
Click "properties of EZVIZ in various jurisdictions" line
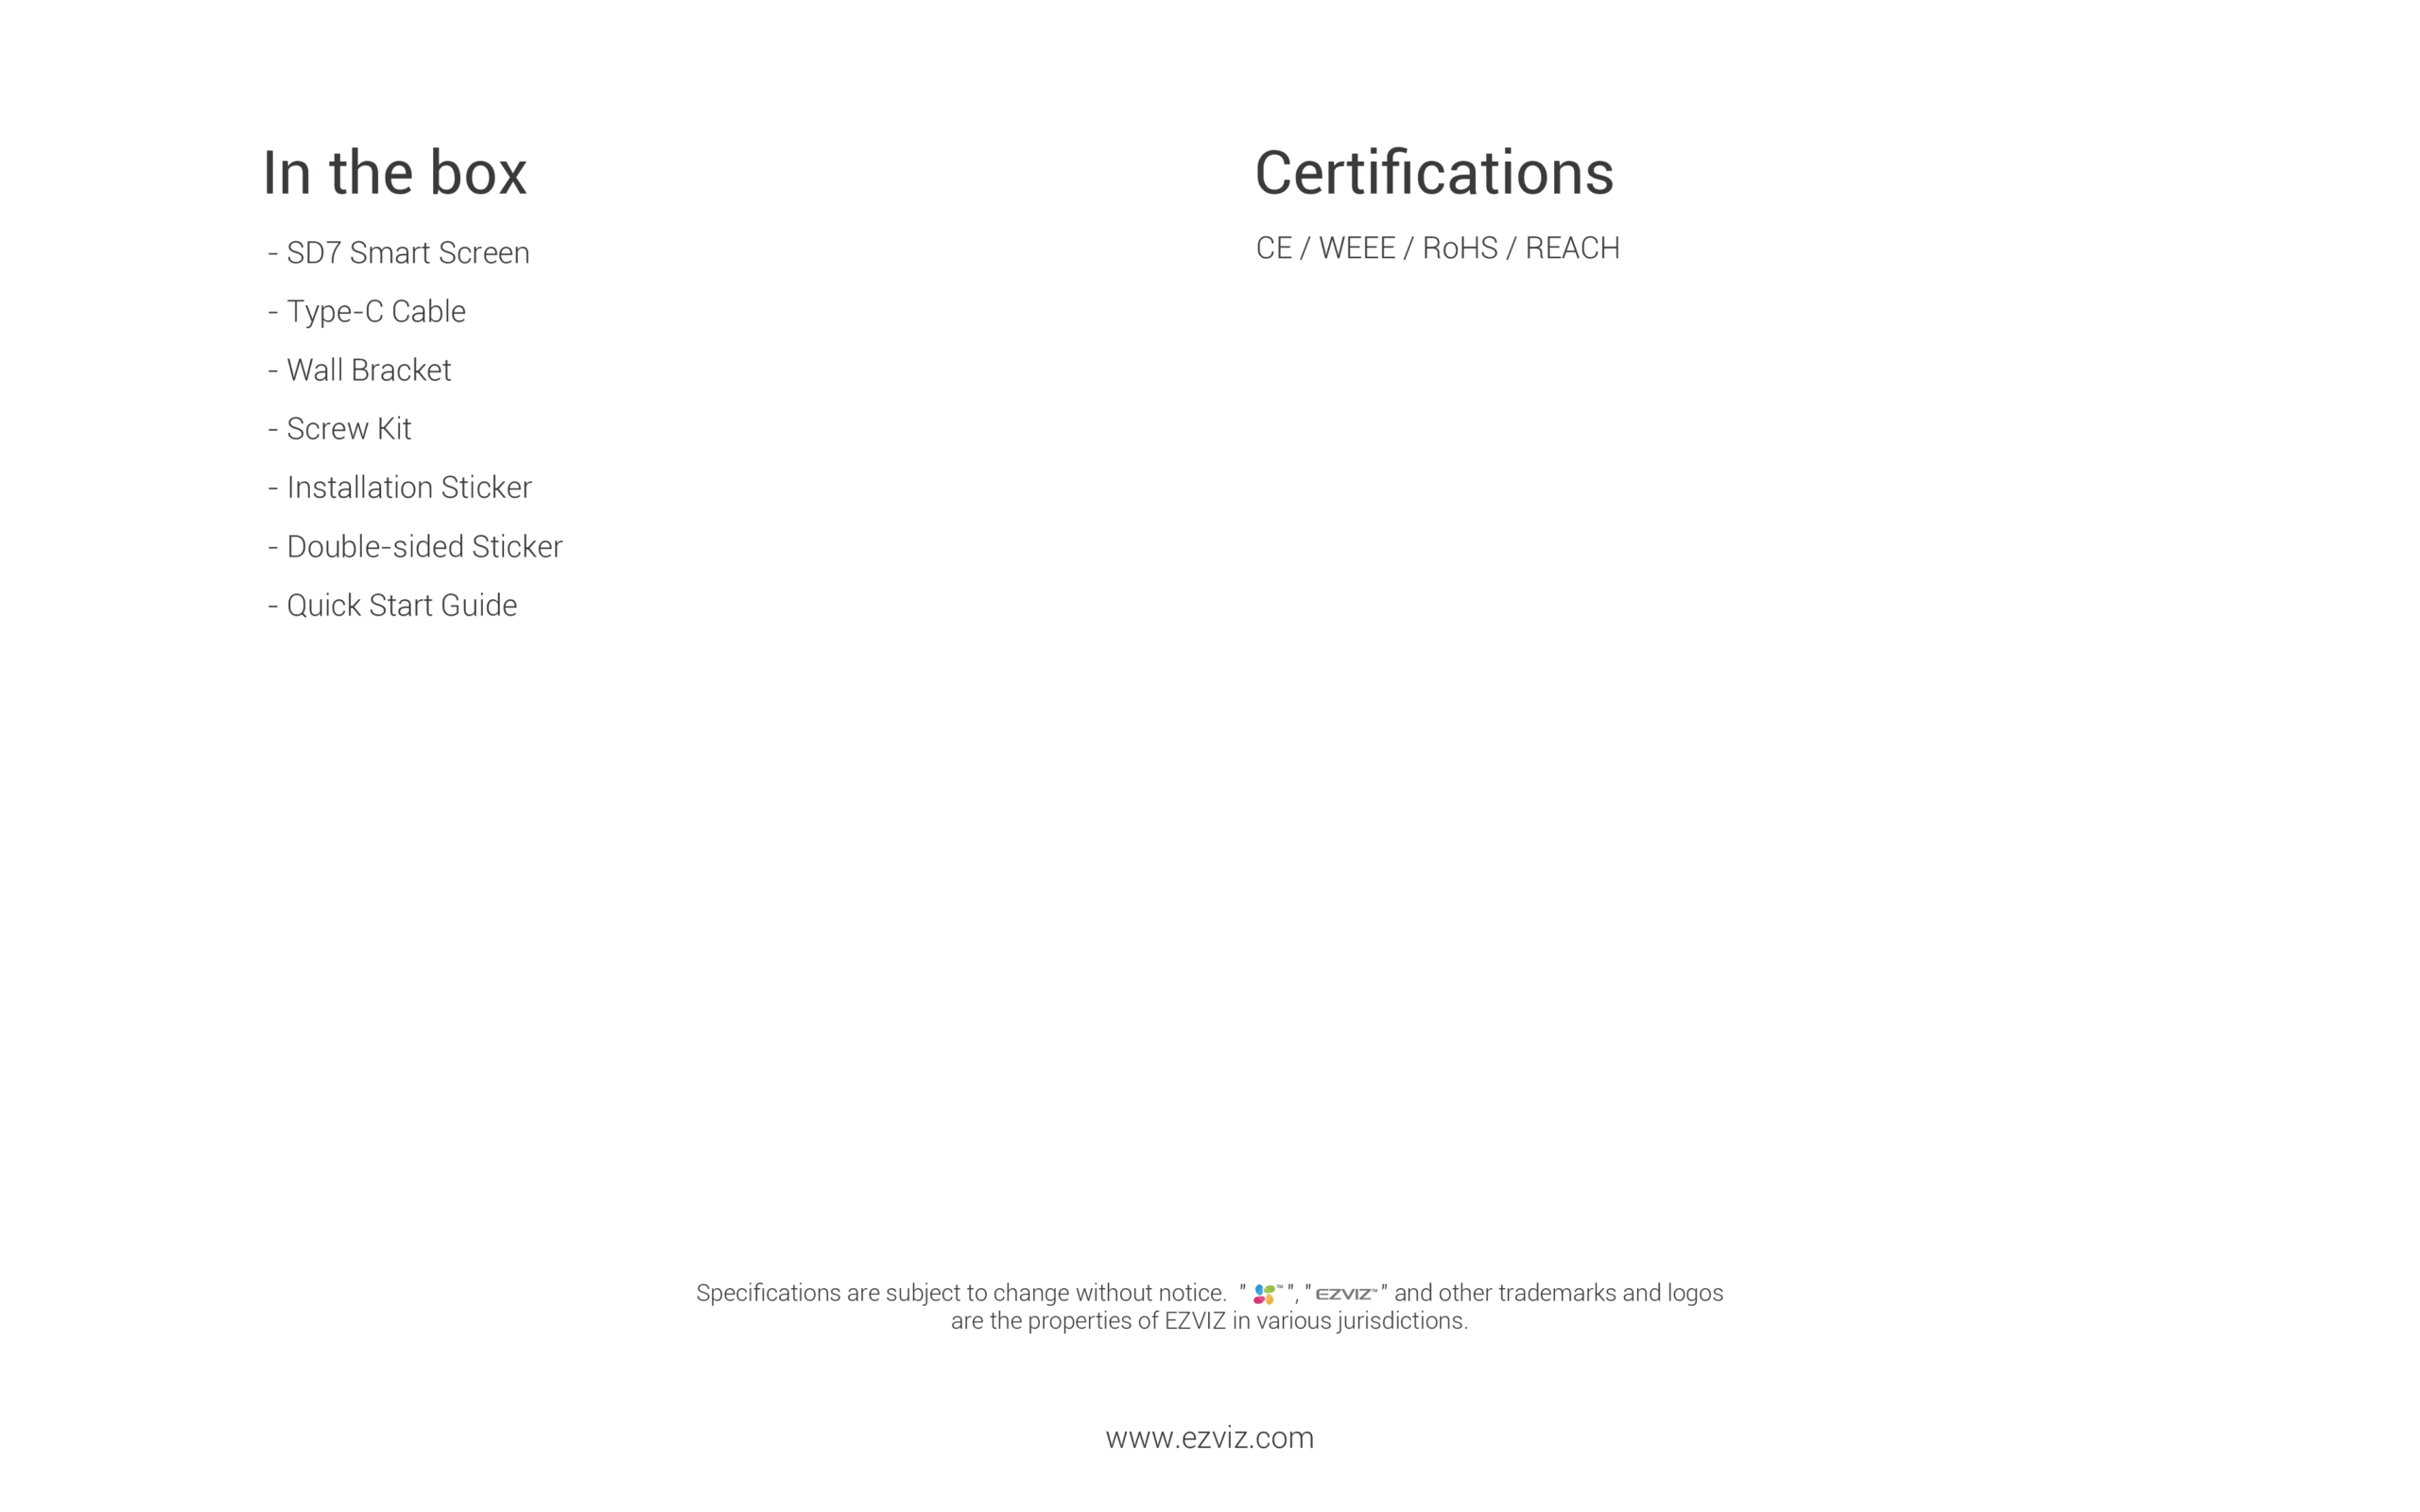click(x=1209, y=1321)
